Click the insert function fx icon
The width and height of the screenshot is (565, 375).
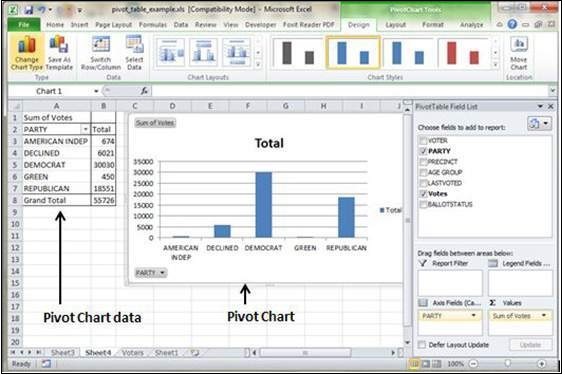coord(144,91)
